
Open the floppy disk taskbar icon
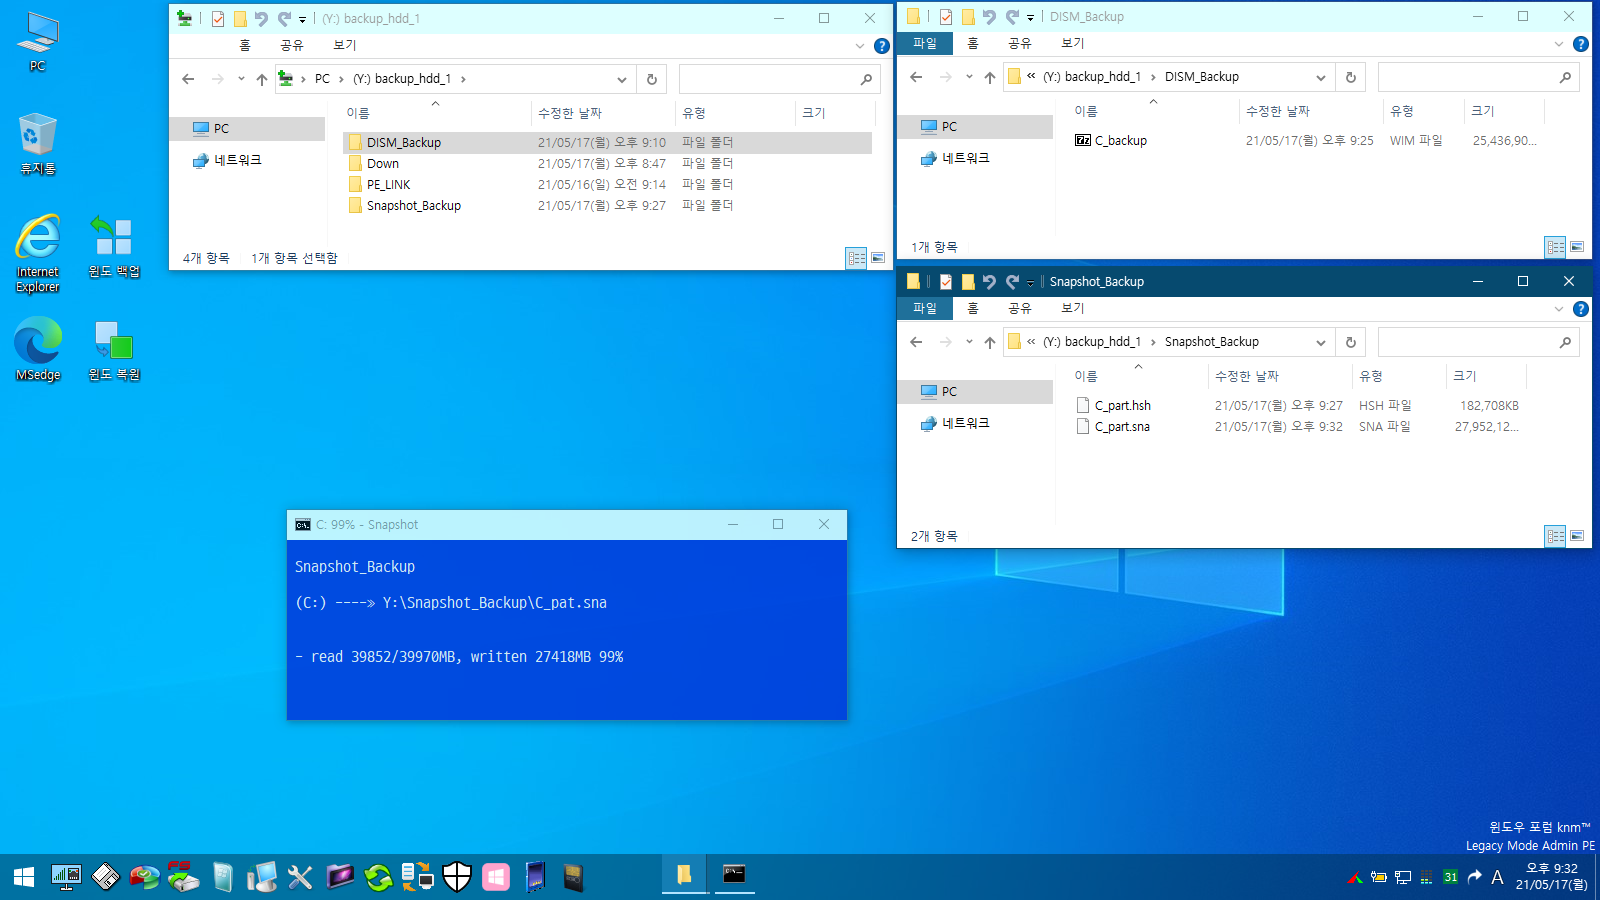tap(105, 877)
